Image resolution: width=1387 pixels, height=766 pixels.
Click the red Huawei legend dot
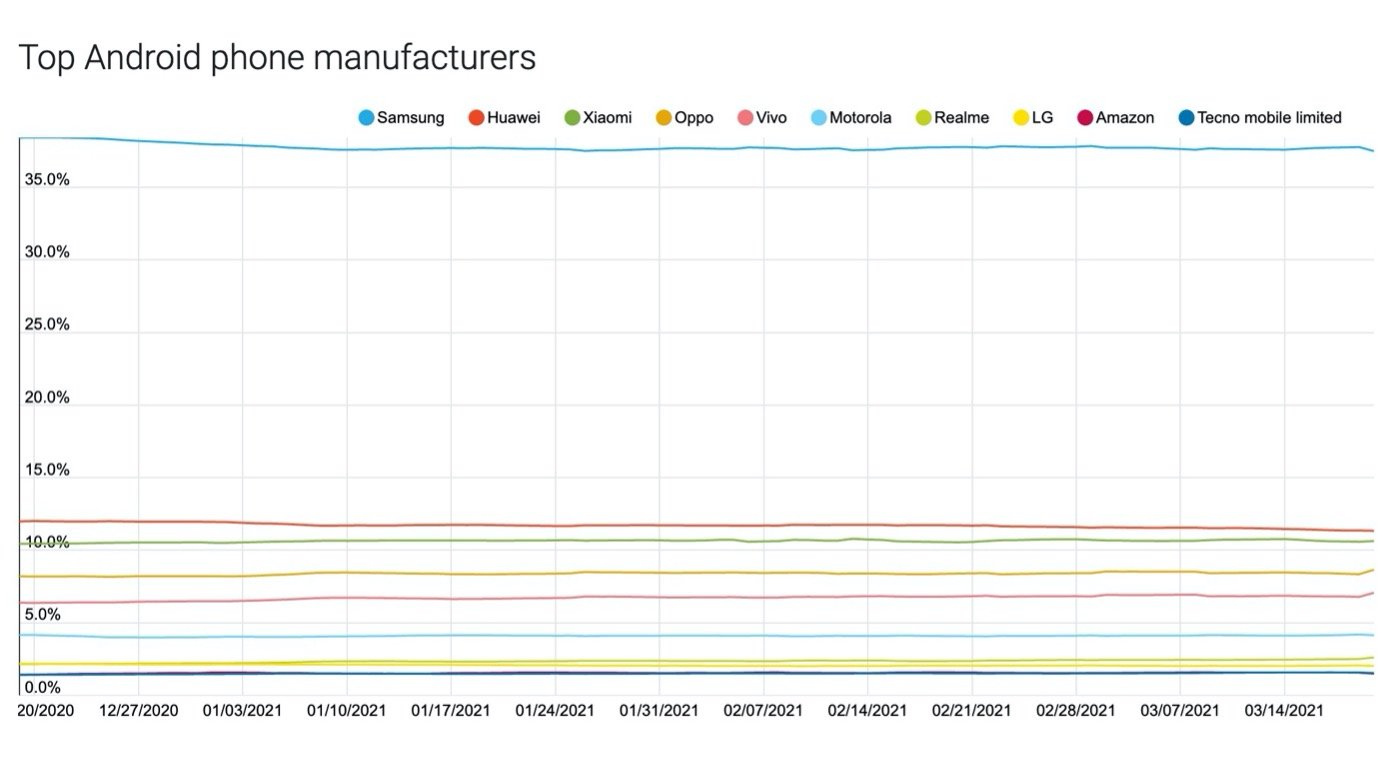pos(477,118)
